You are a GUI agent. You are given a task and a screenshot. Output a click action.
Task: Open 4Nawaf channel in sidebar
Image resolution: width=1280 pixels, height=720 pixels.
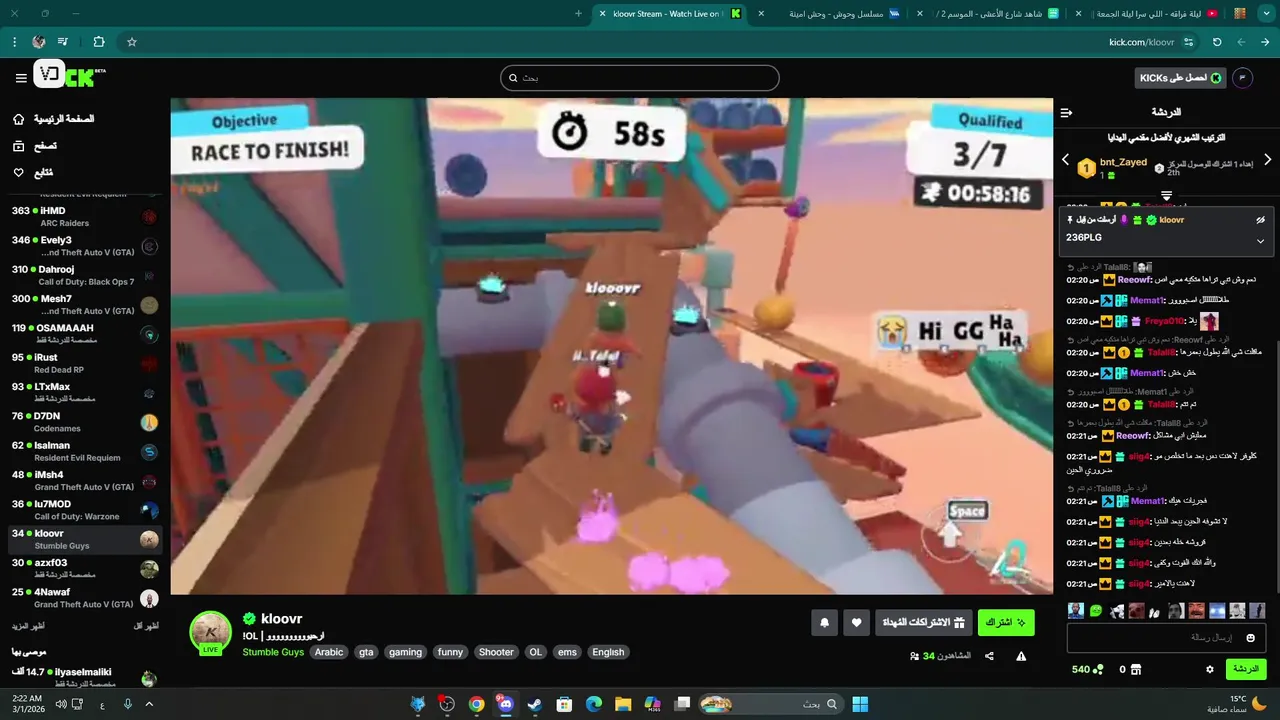point(84,598)
